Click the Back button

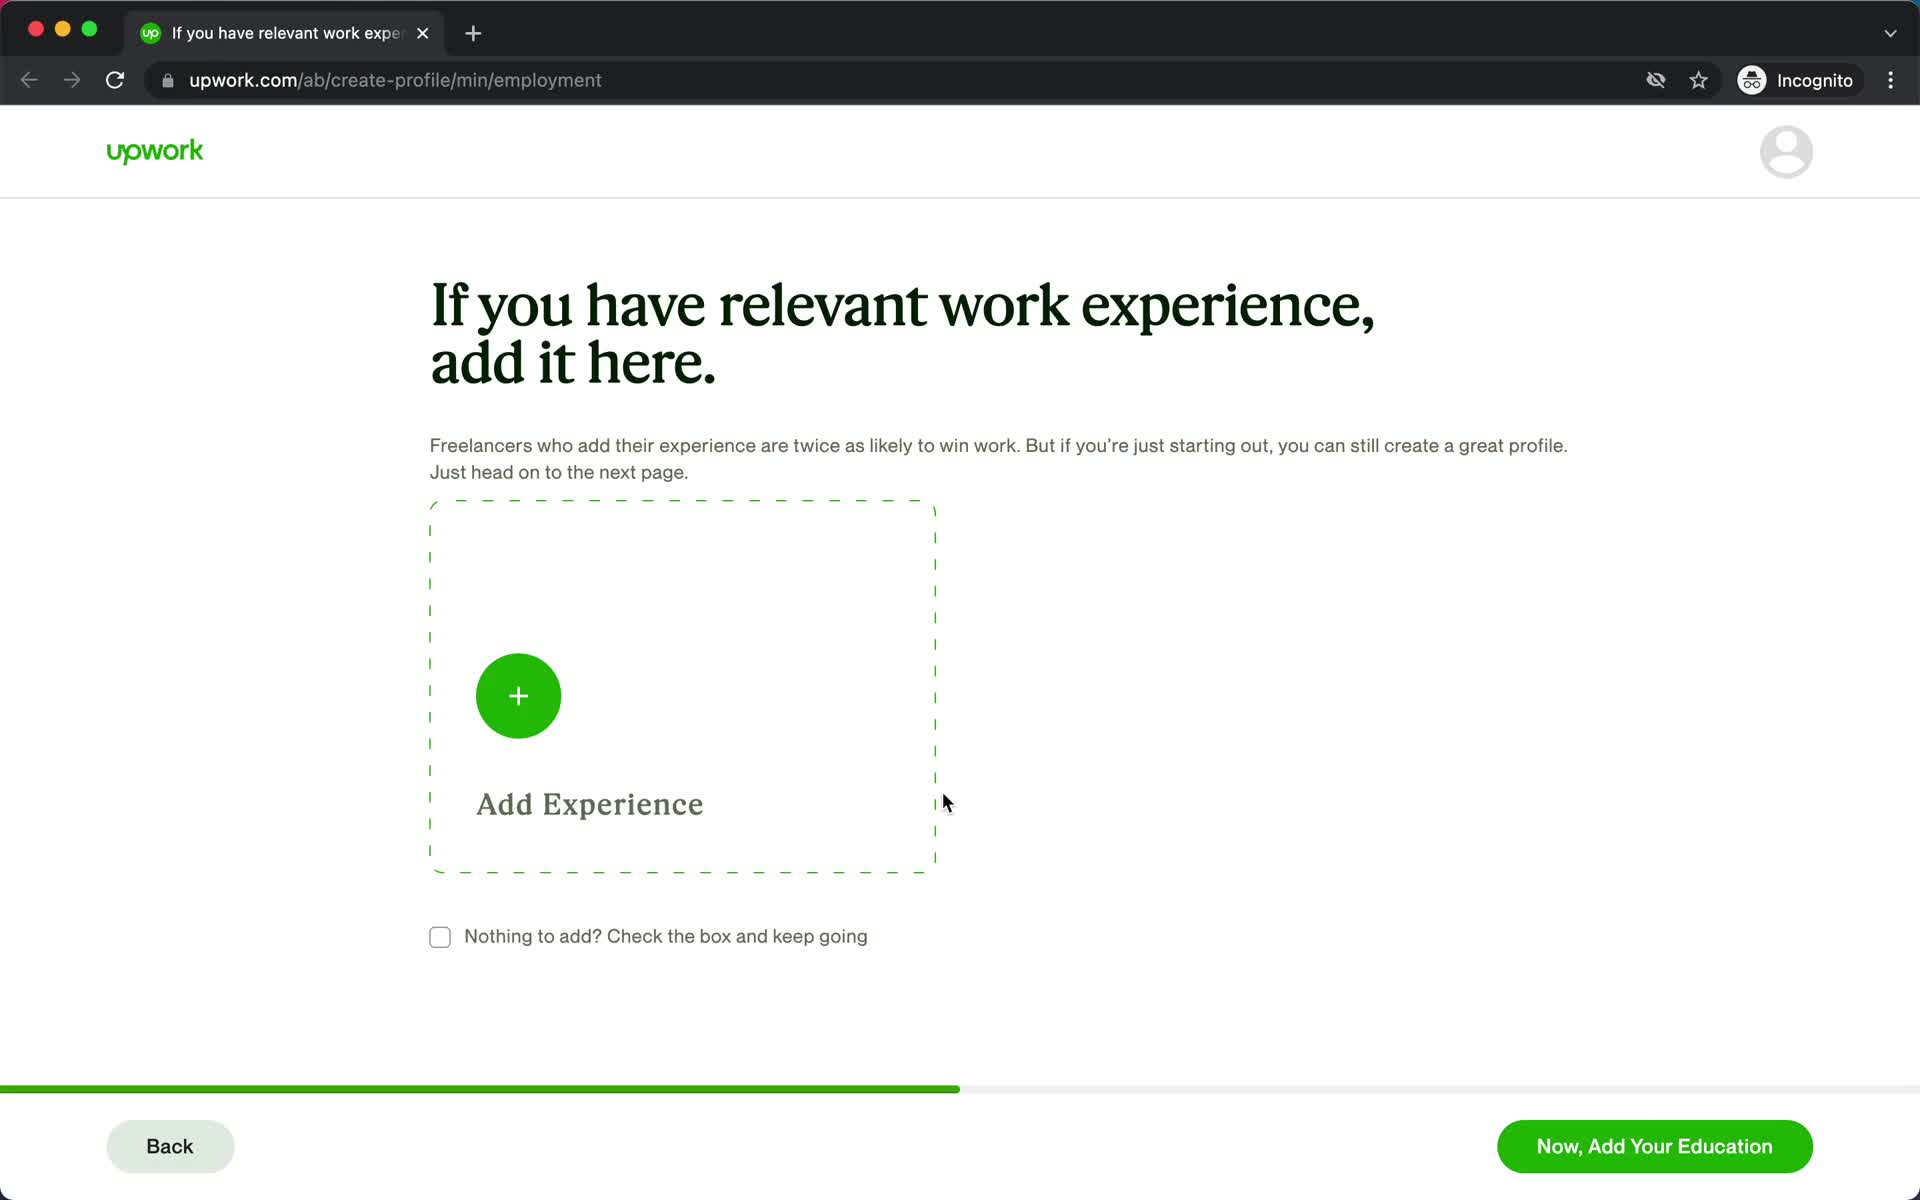[x=170, y=1146]
